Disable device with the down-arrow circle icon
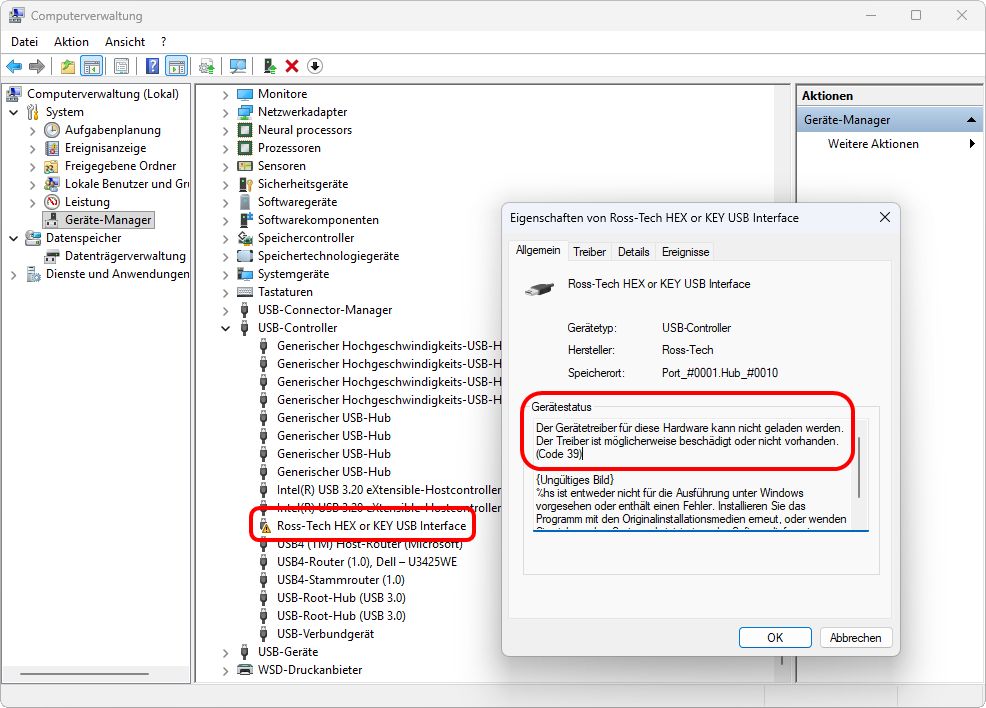The width and height of the screenshot is (986, 708). point(315,66)
